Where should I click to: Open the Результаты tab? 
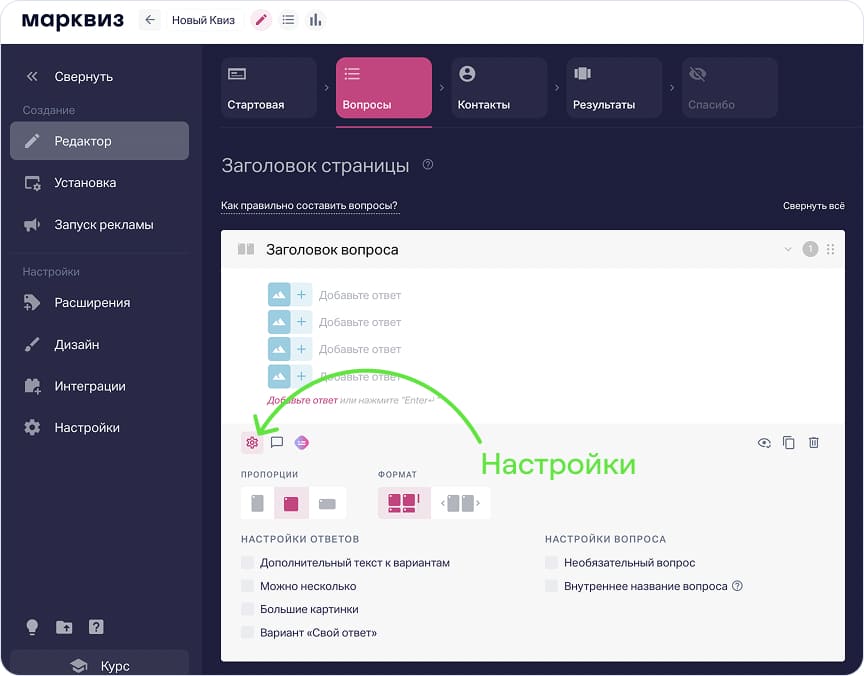click(x=614, y=88)
